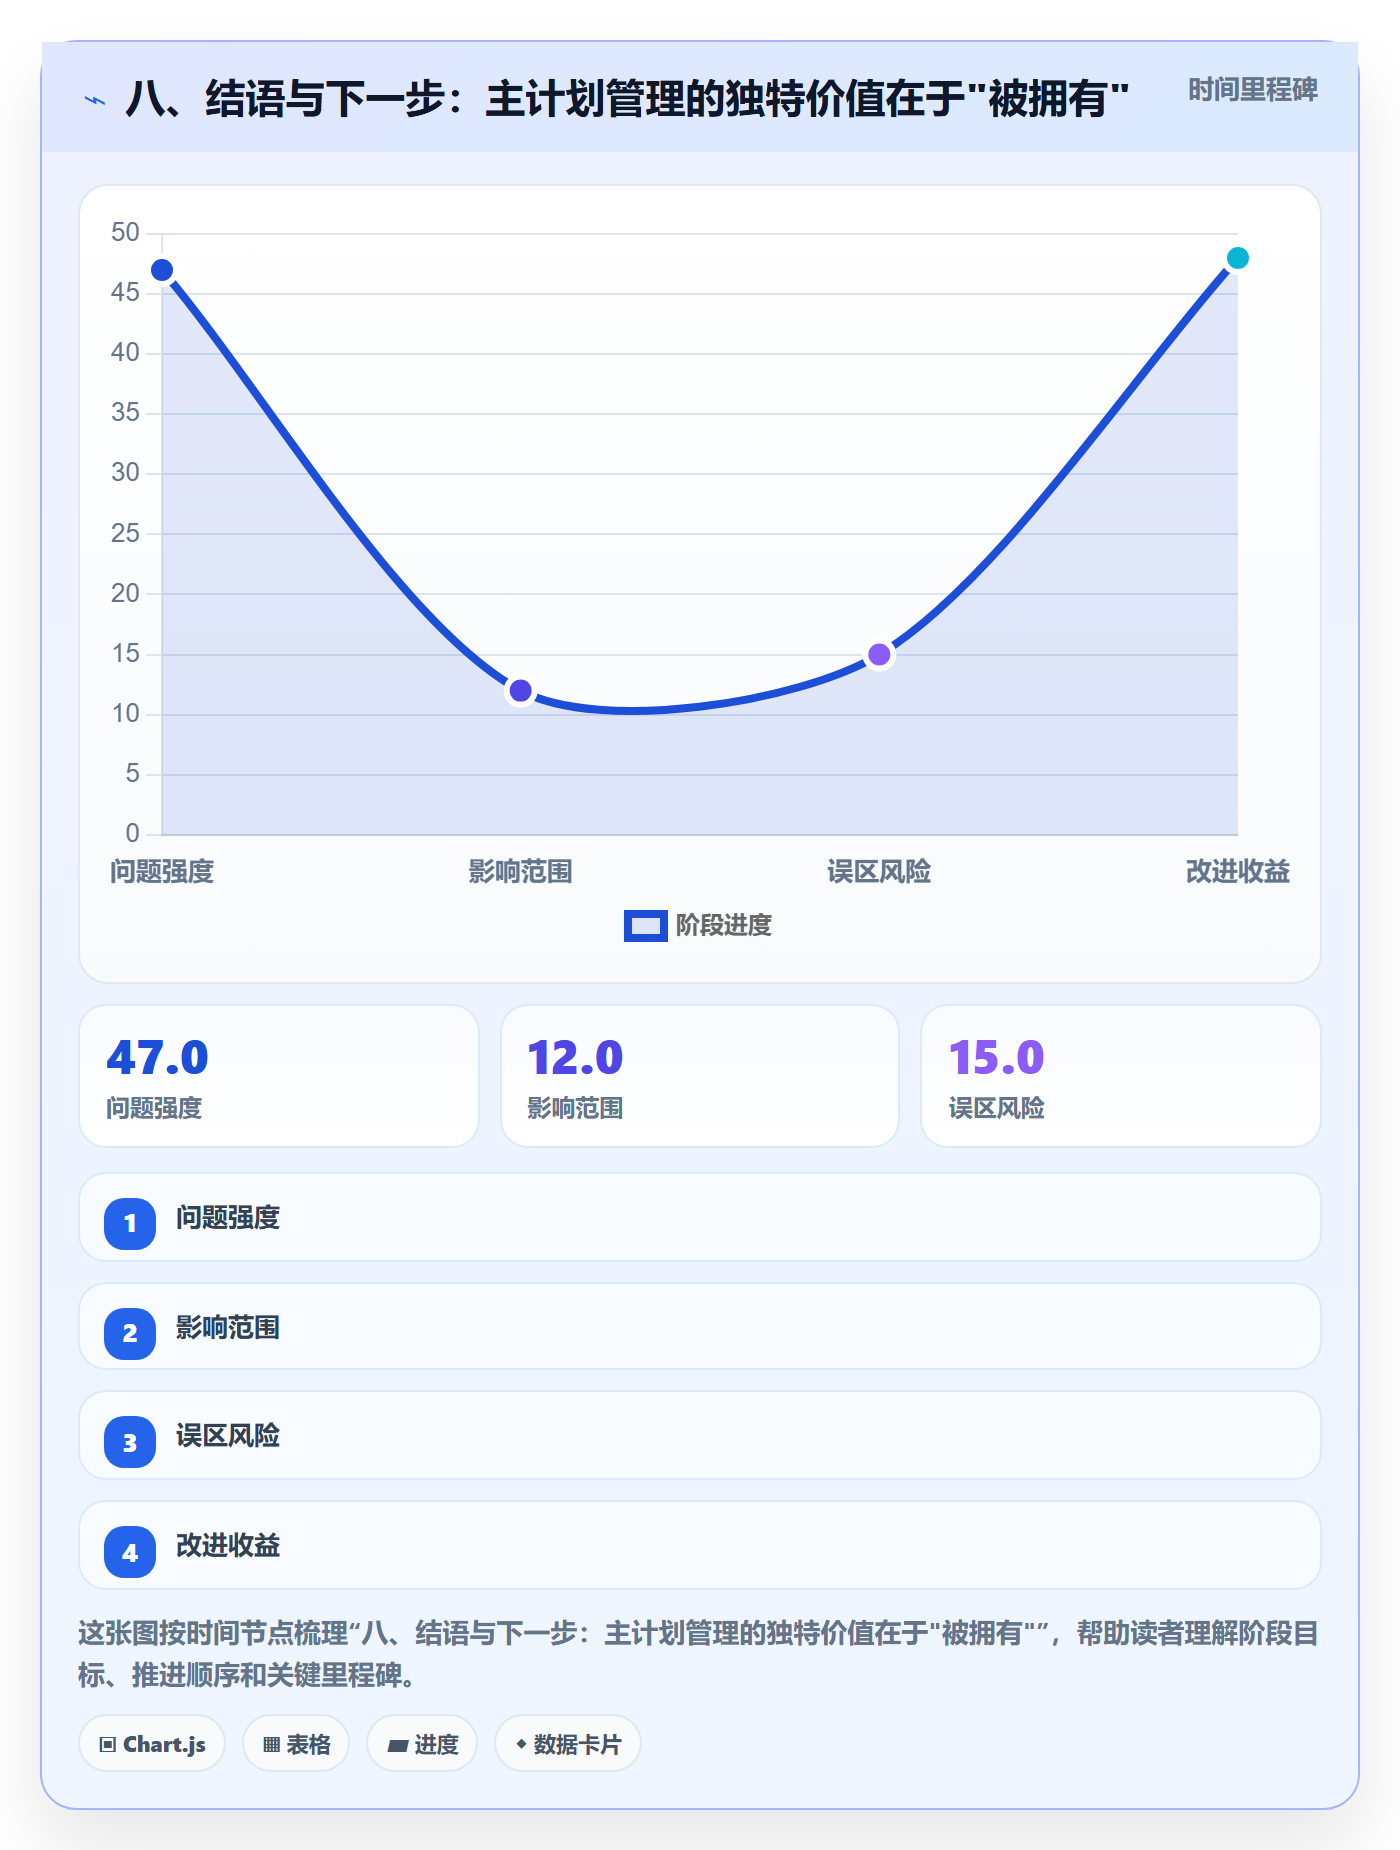The height and width of the screenshot is (1850, 1400).
Task: Click the 表格 tag
Action: coord(296,1744)
